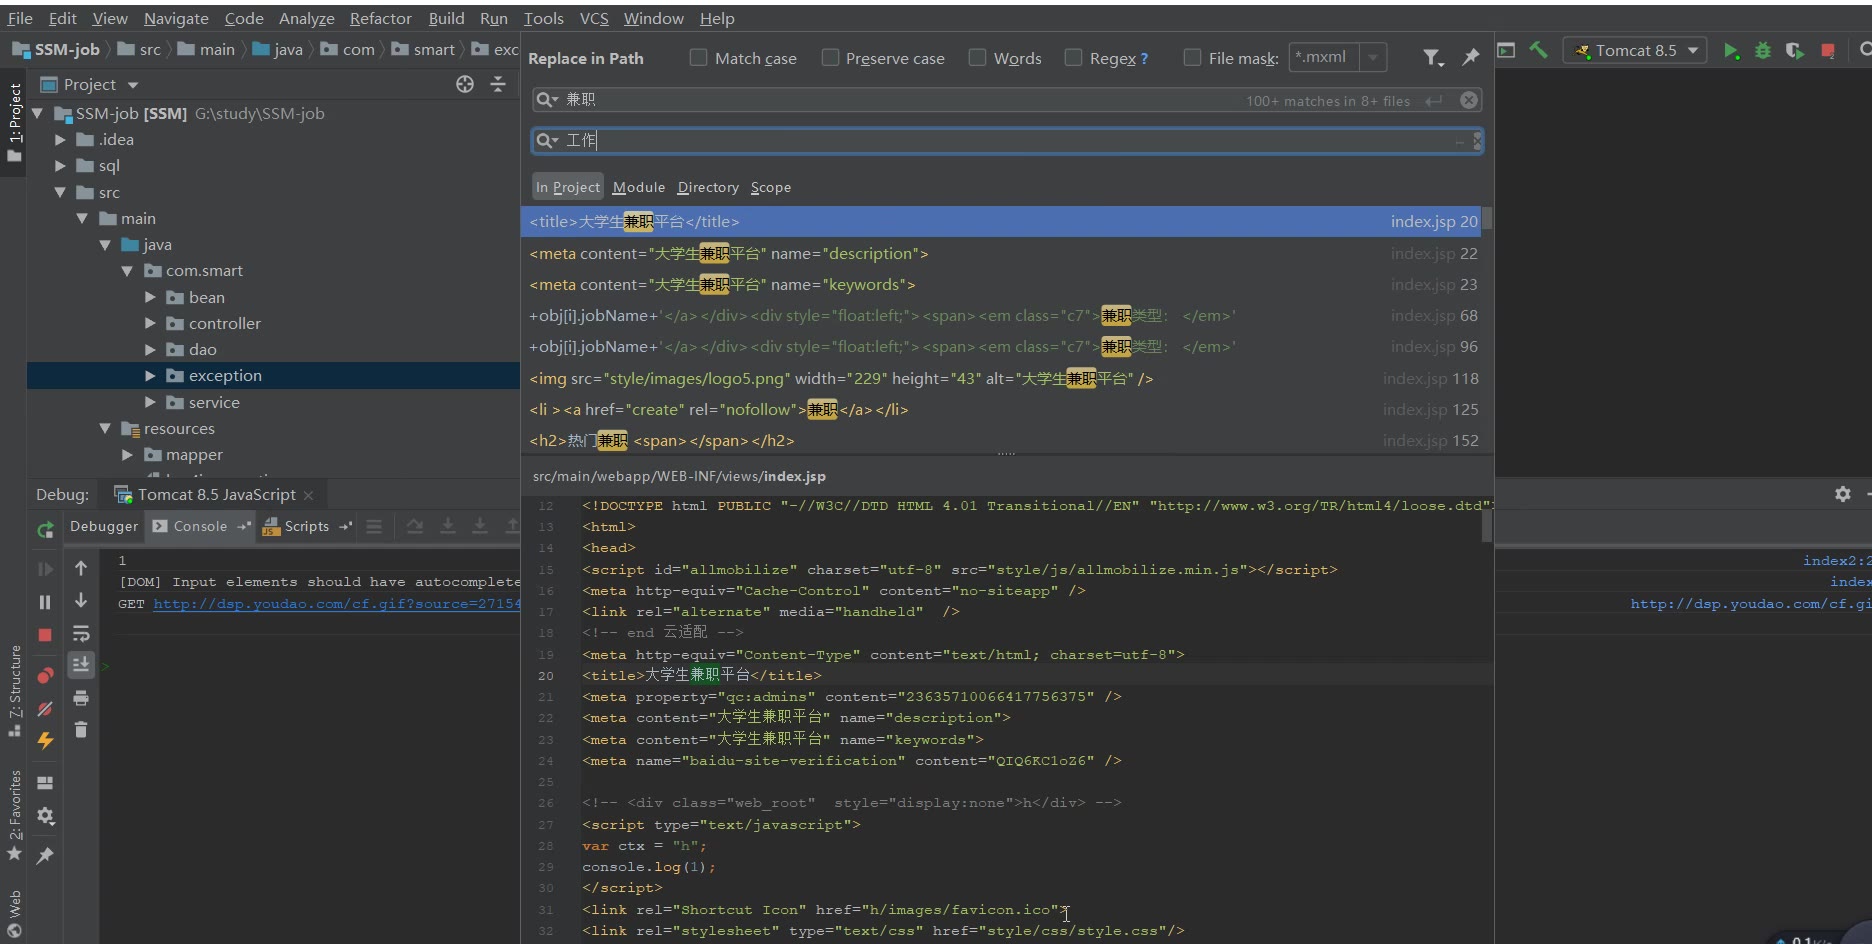Go up the stack trace in console

click(x=81, y=568)
